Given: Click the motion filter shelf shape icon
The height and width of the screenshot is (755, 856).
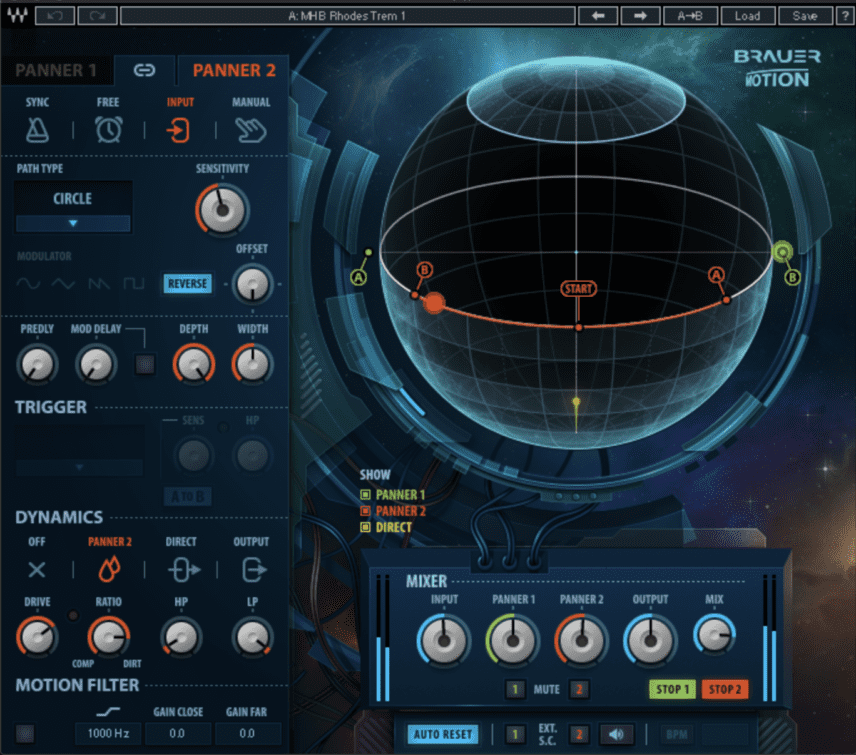Looking at the screenshot, I should (108, 711).
